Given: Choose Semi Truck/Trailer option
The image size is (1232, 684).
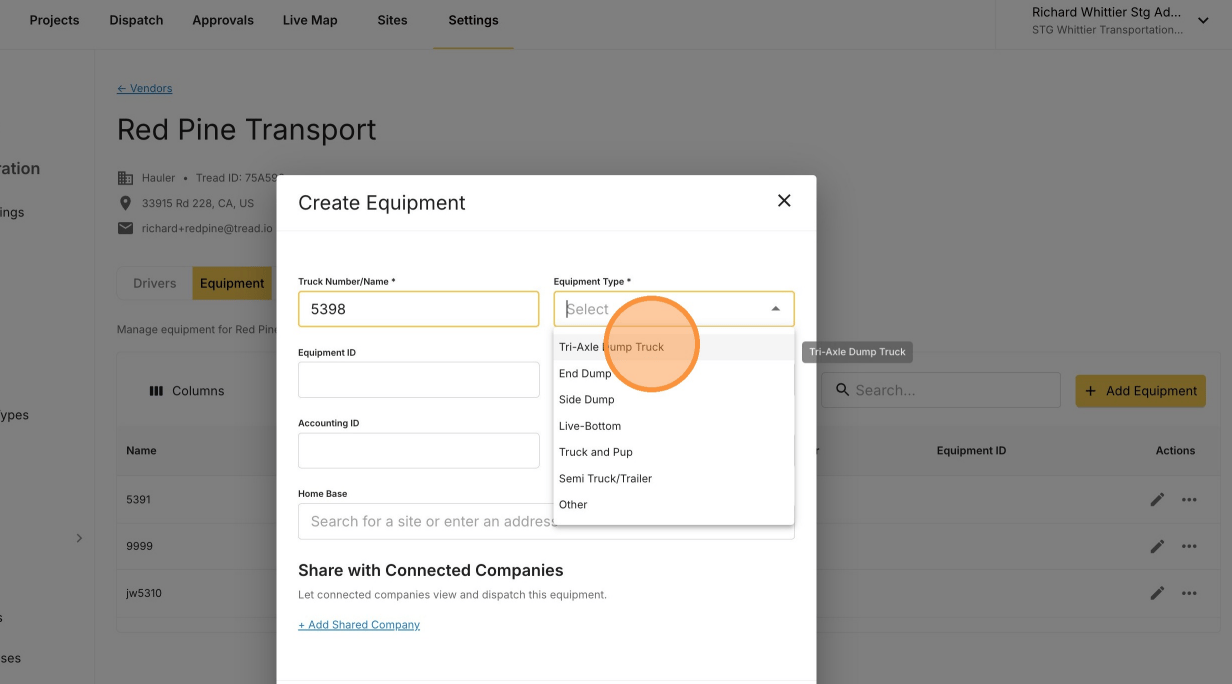Looking at the screenshot, I should pyautogui.click(x=674, y=478).
